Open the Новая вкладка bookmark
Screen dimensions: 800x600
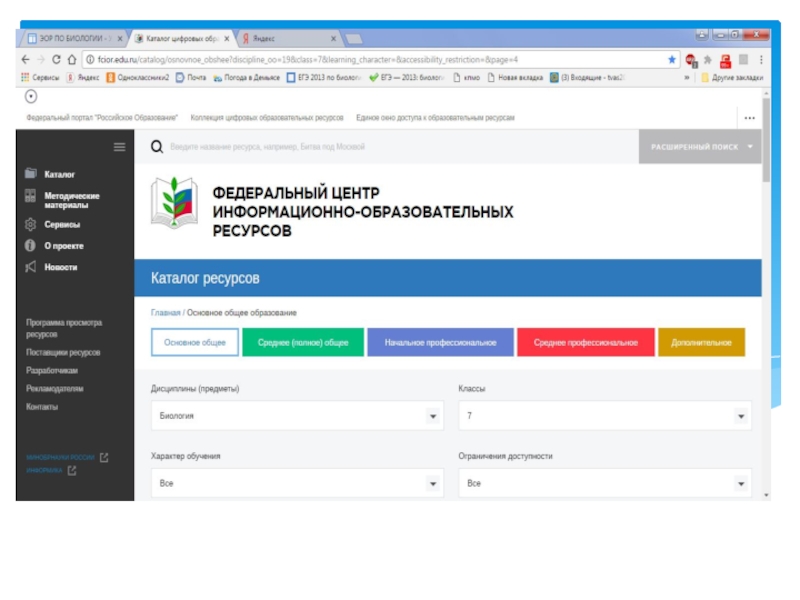tap(515, 78)
